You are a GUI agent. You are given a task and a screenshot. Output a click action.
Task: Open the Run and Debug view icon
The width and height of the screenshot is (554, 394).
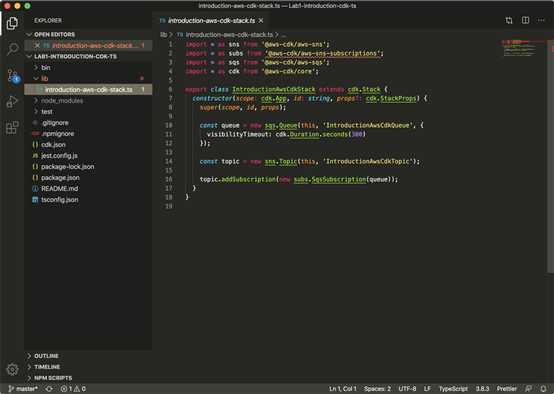[12, 102]
